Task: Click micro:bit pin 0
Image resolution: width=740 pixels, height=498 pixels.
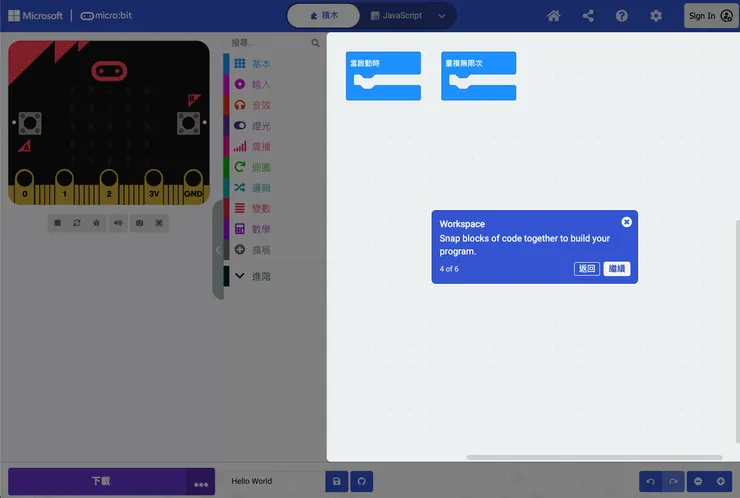Action: [x=25, y=186]
